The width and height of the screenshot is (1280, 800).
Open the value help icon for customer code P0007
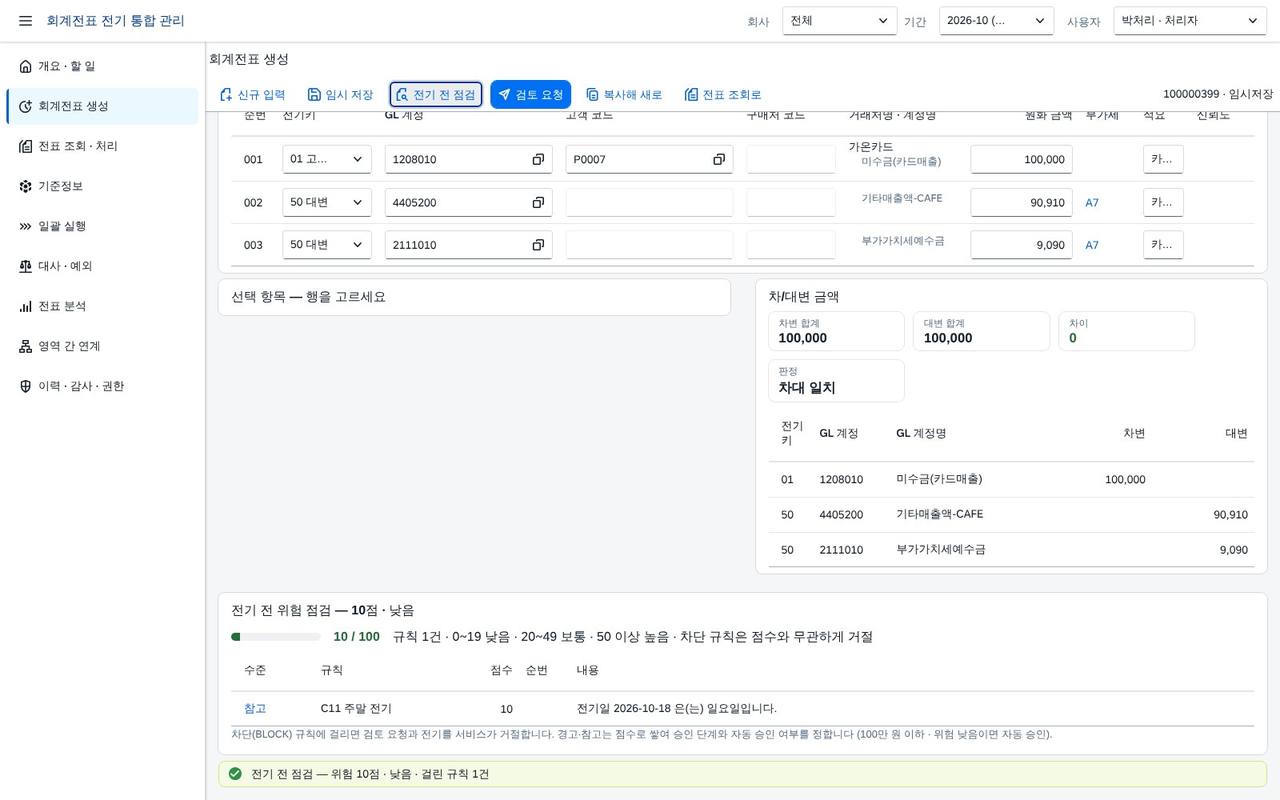click(719, 160)
